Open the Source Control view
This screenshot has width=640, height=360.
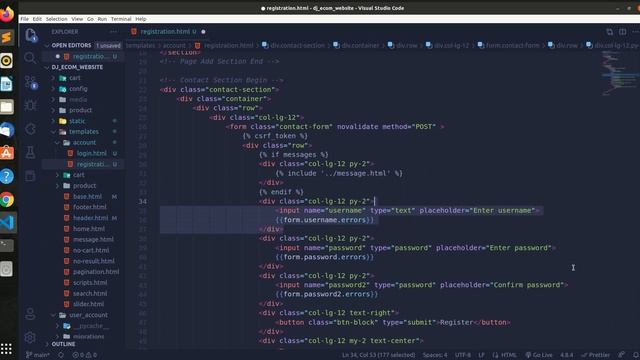(31, 82)
